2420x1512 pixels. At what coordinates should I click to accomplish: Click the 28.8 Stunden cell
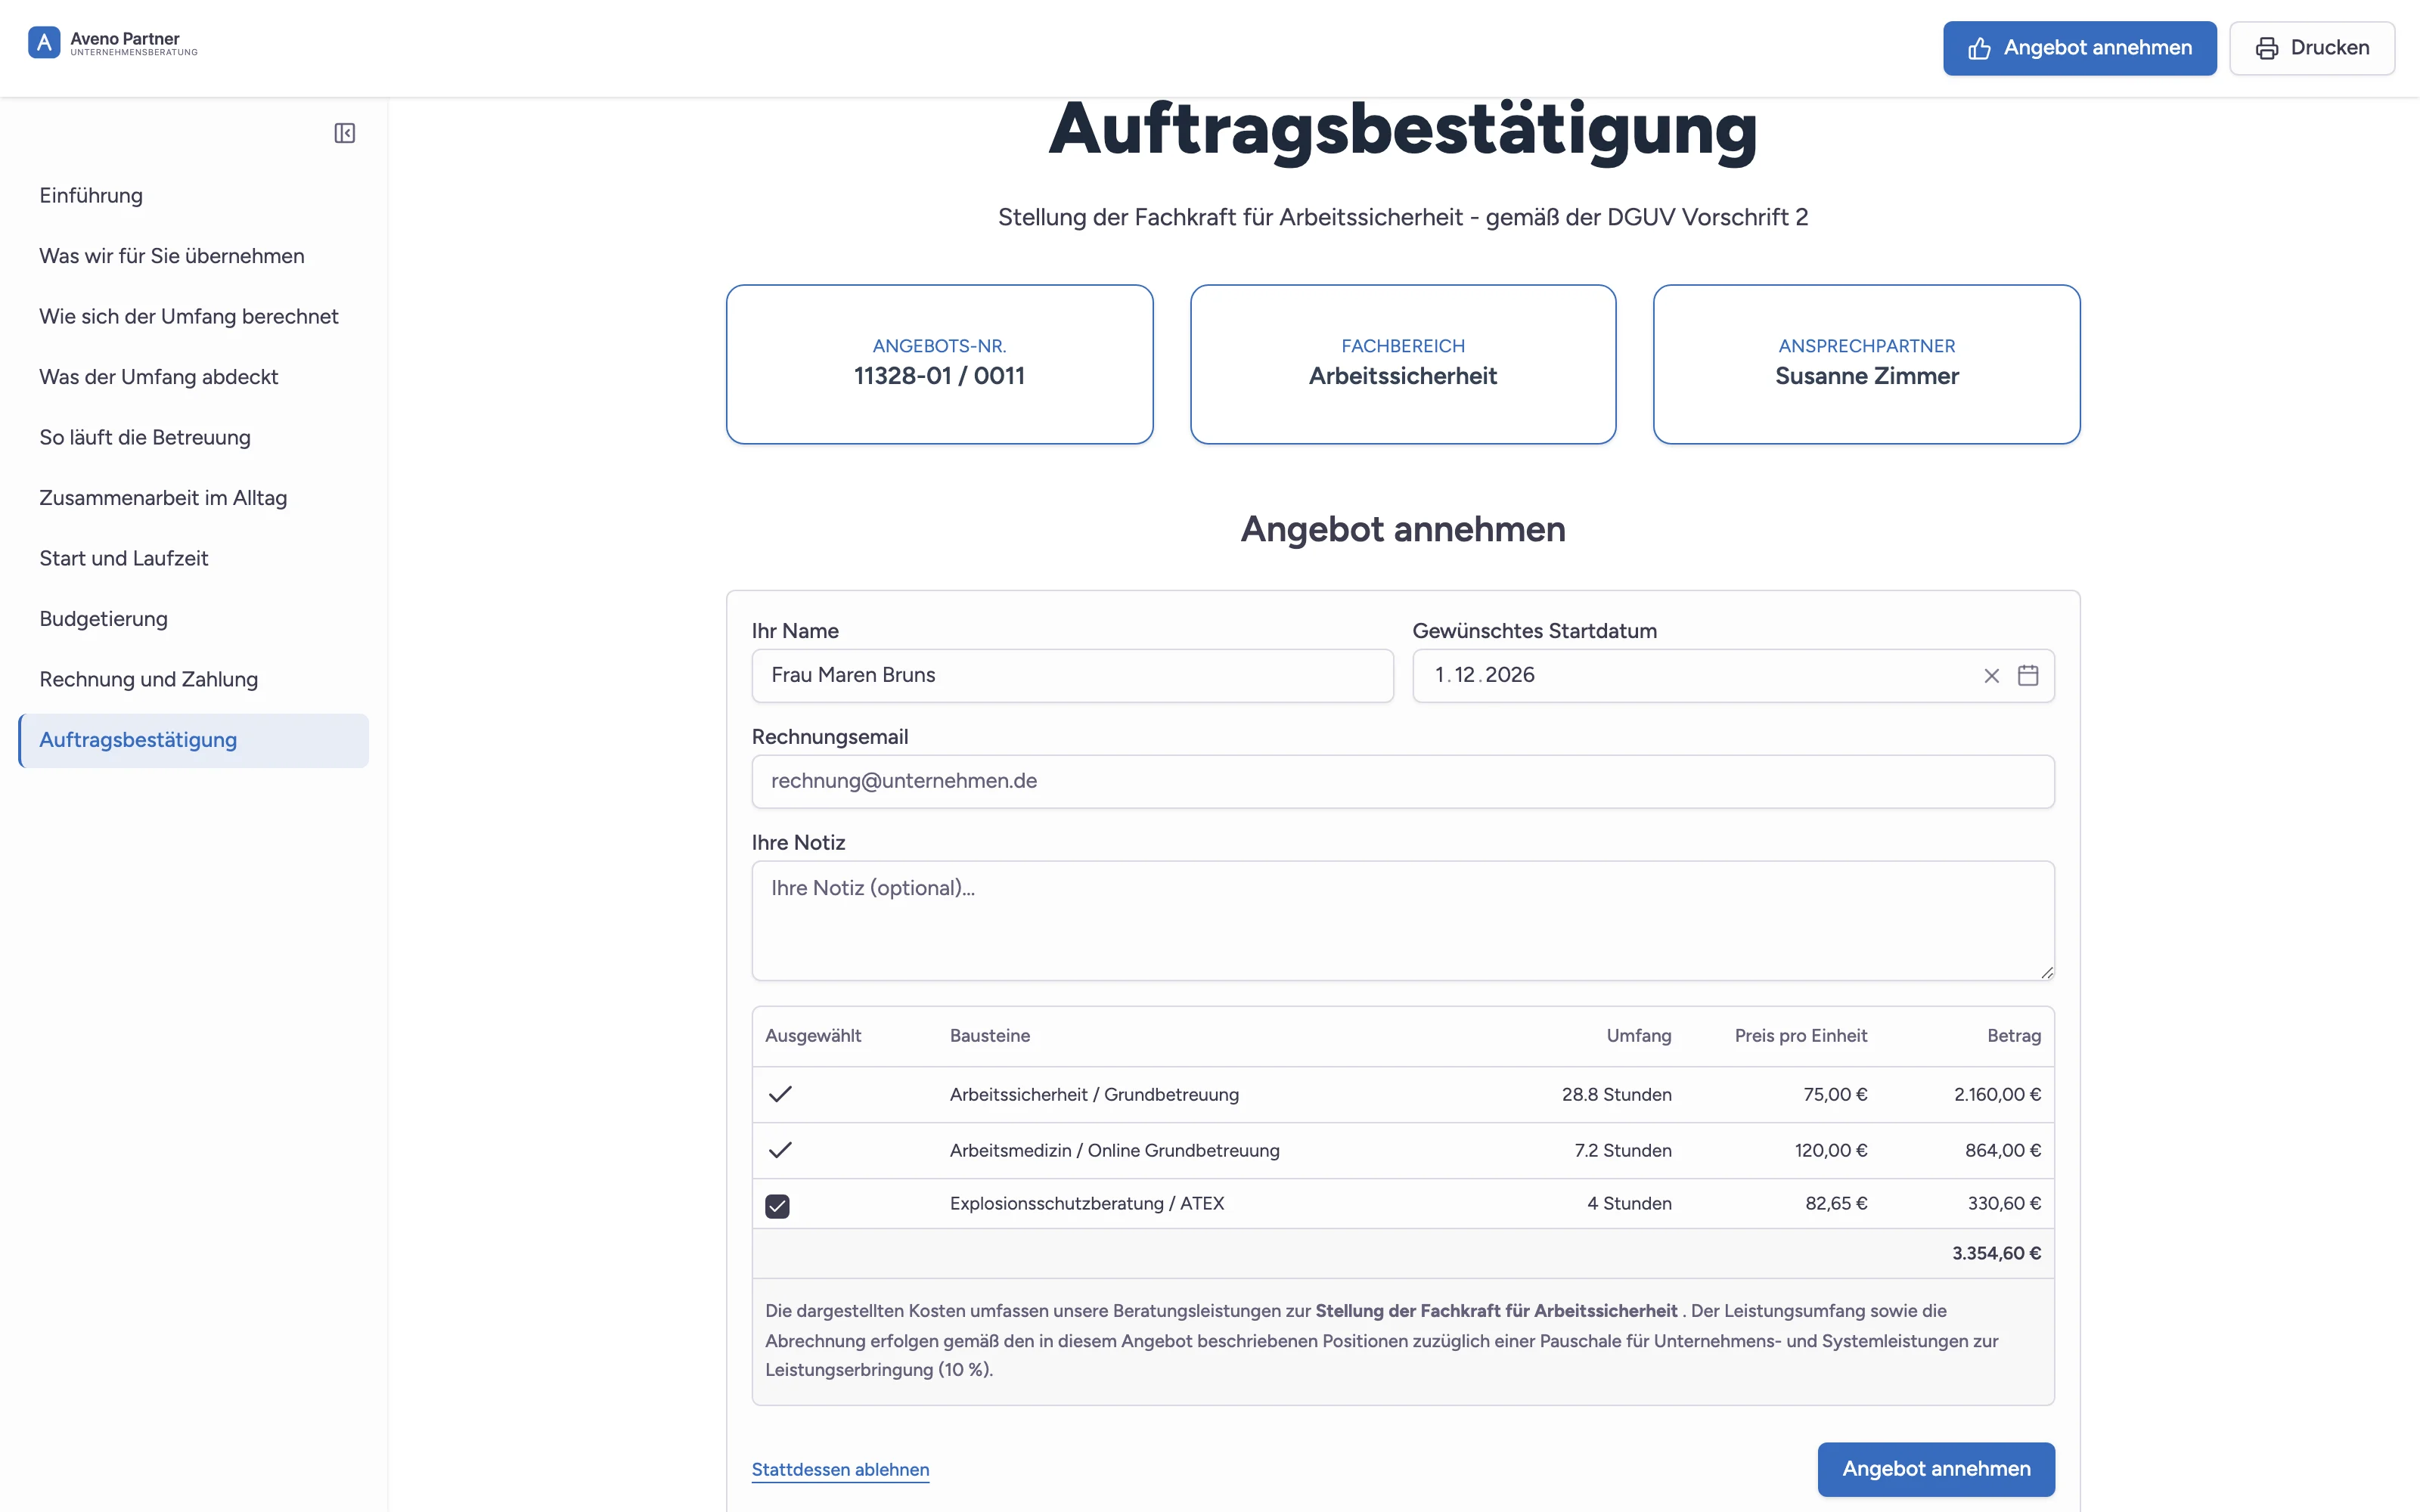pos(1616,1095)
